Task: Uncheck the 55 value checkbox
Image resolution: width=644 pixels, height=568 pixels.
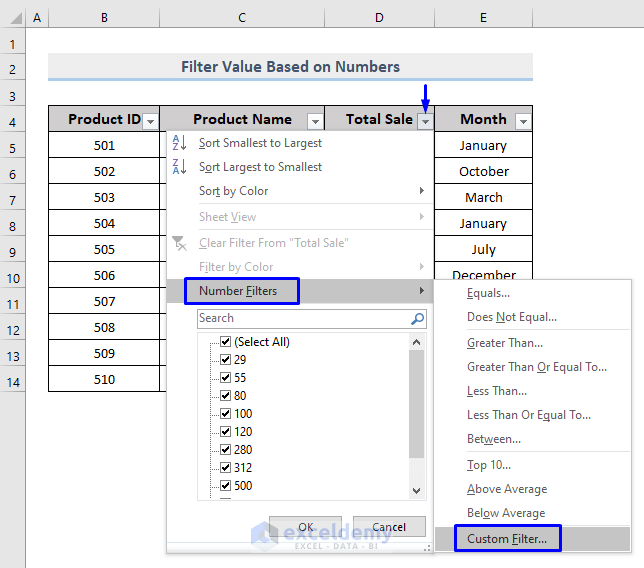Action: [x=225, y=377]
